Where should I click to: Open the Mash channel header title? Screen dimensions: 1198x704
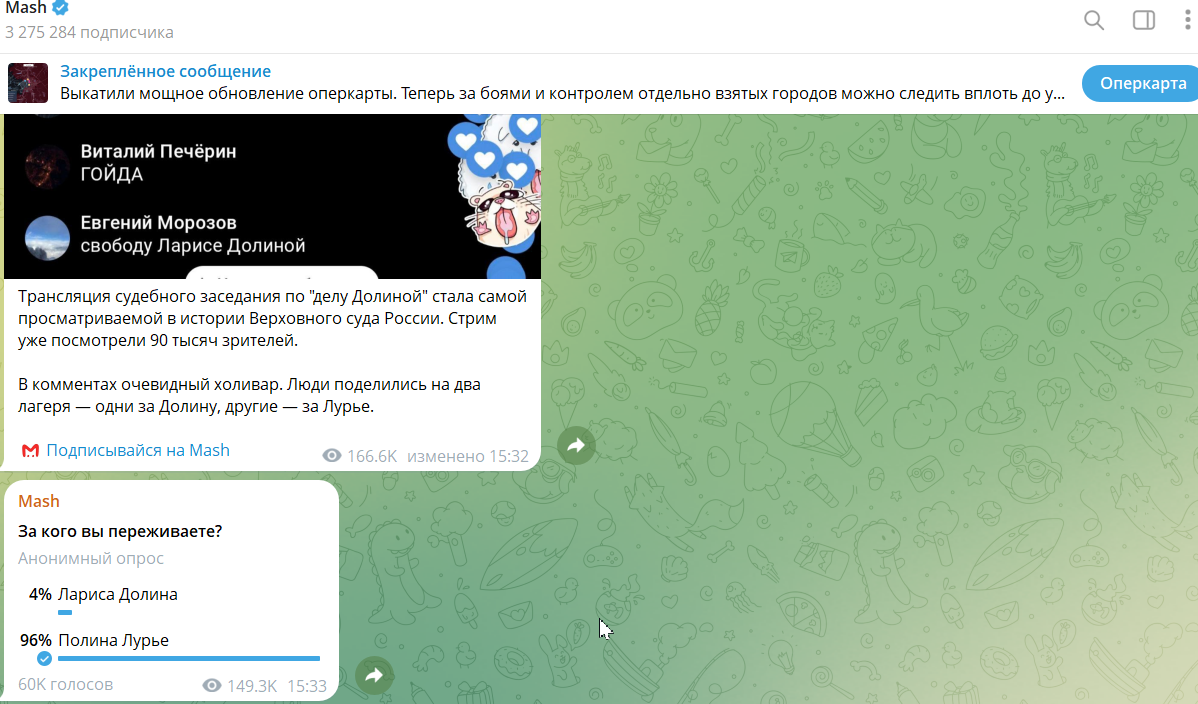(26, 9)
